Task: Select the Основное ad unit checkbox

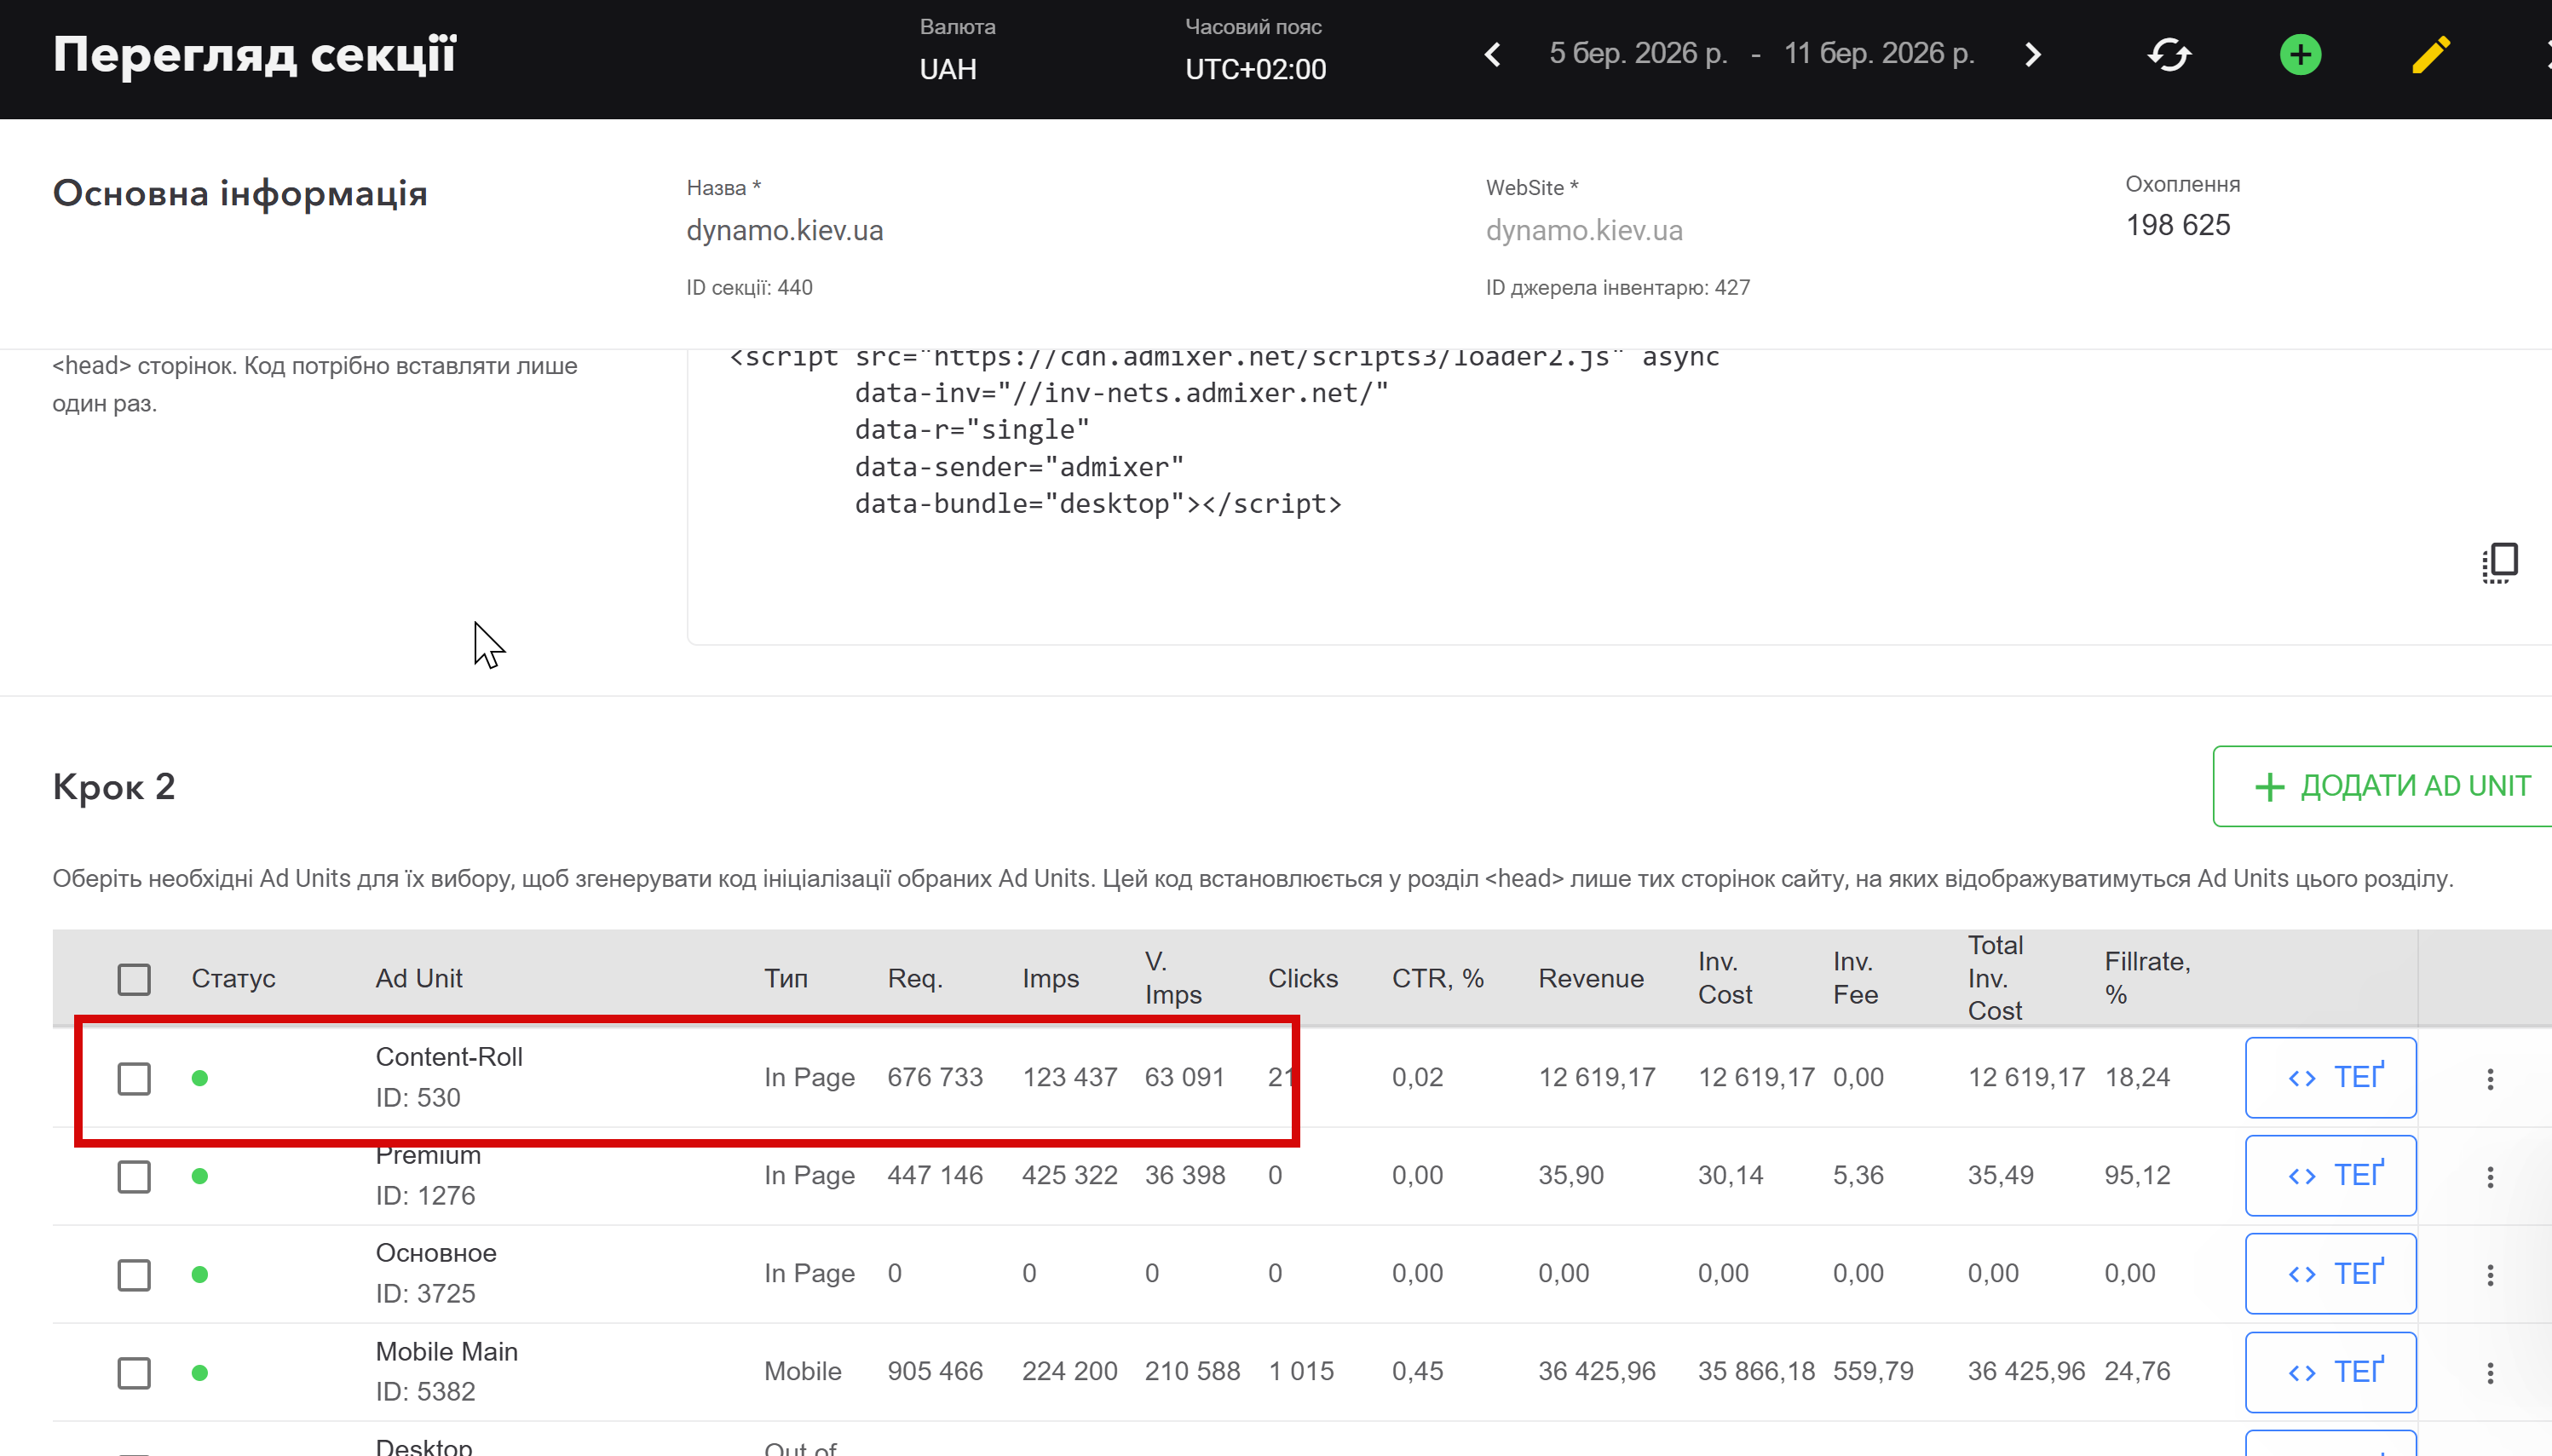Action: pyautogui.click(x=134, y=1274)
